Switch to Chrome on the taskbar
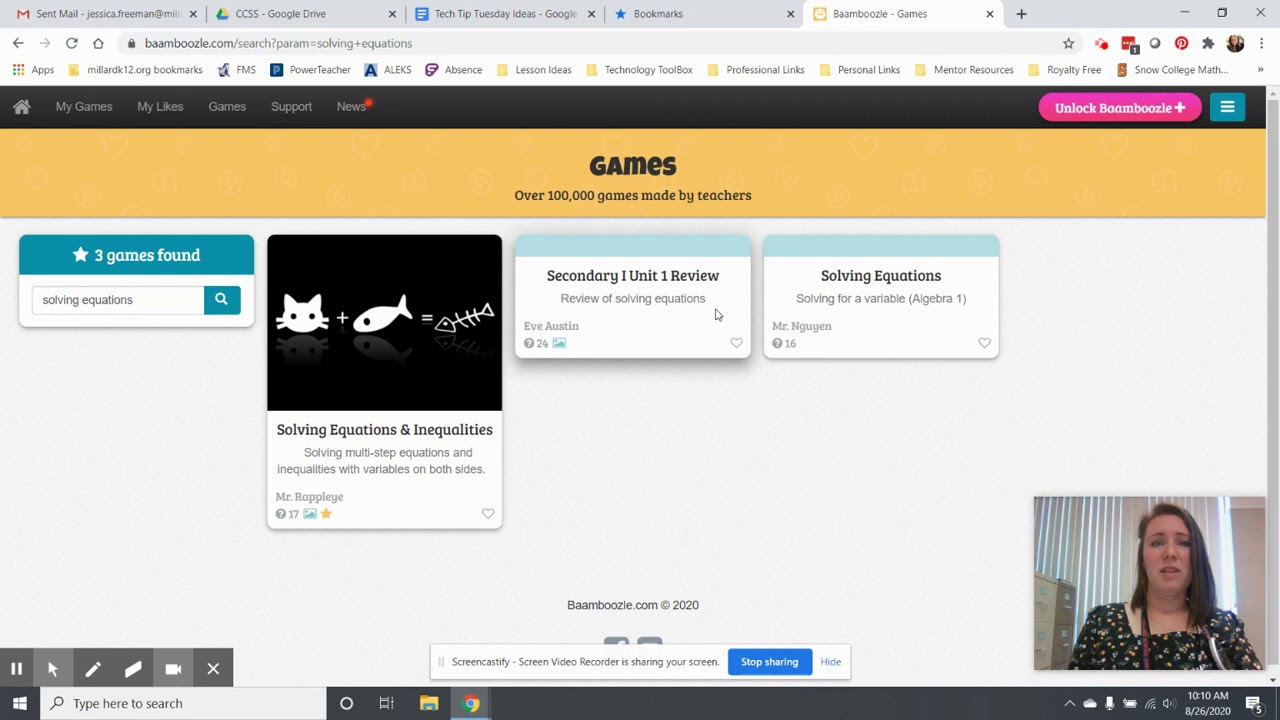 tap(471, 703)
